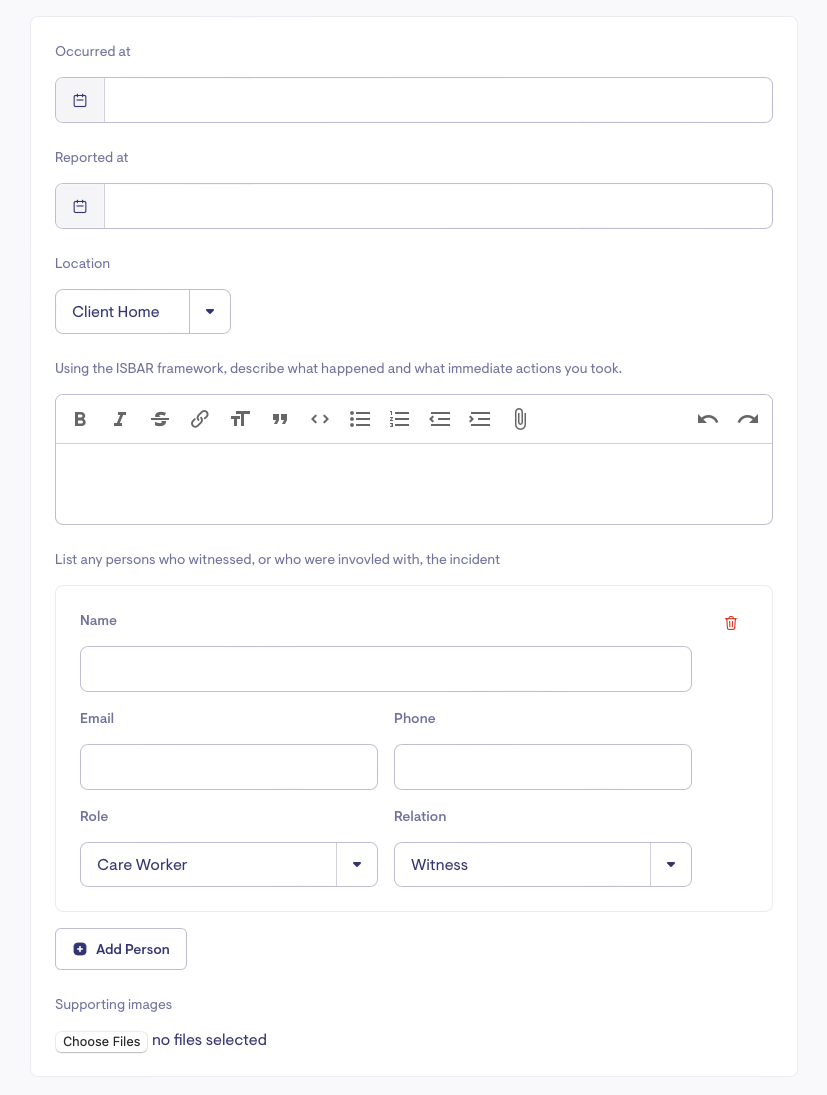Image resolution: width=827 pixels, height=1095 pixels.
Task: Click the Reported at calendar icon
Action: pyautogui.click(x=80, y=206)
